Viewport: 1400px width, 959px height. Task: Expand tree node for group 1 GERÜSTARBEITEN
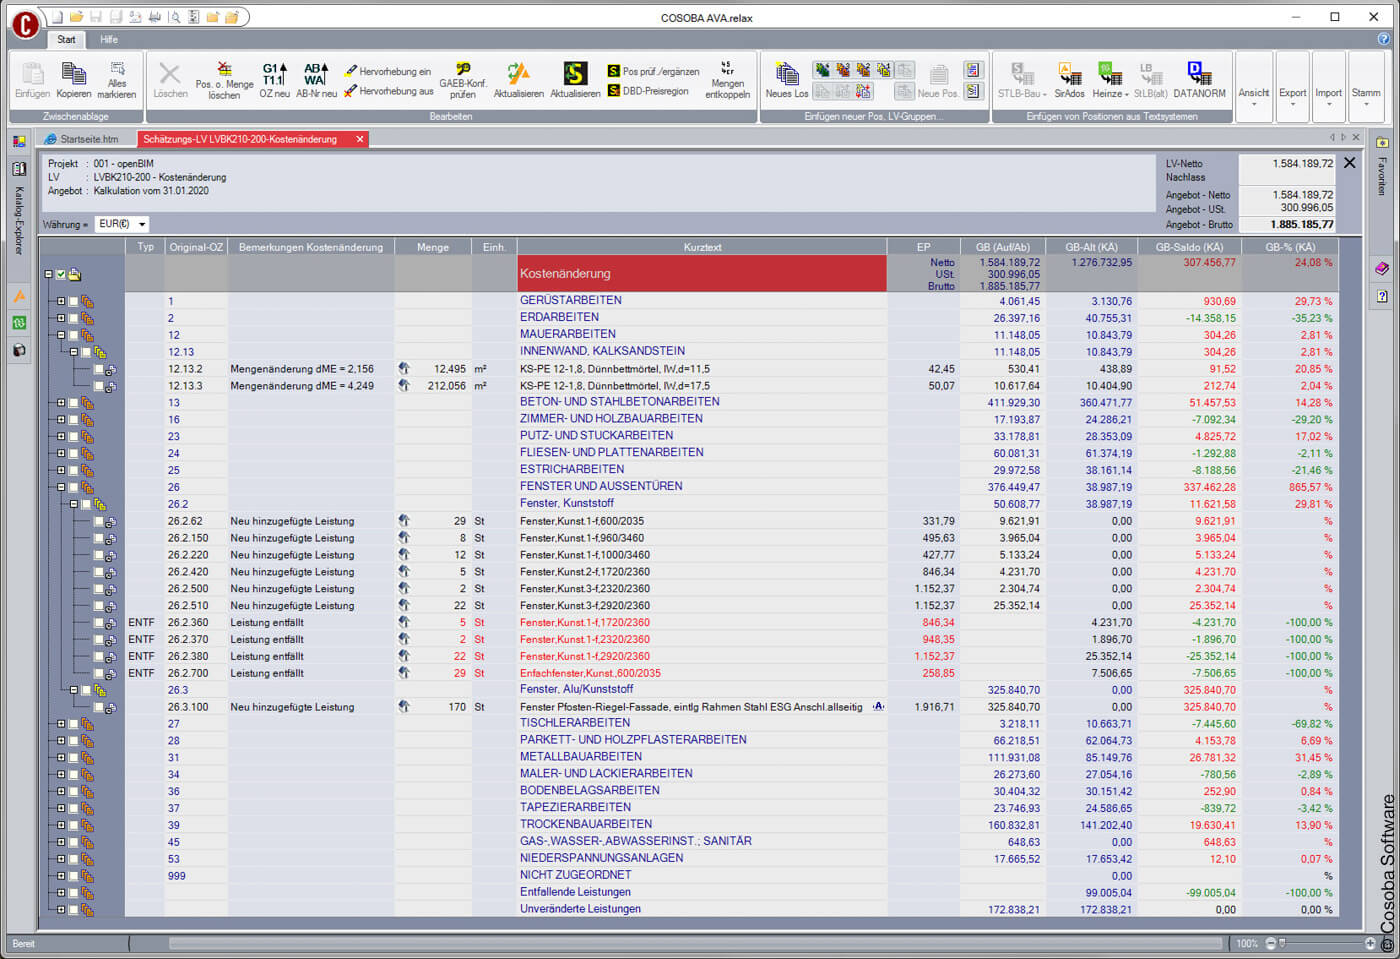tap(61, 300)
